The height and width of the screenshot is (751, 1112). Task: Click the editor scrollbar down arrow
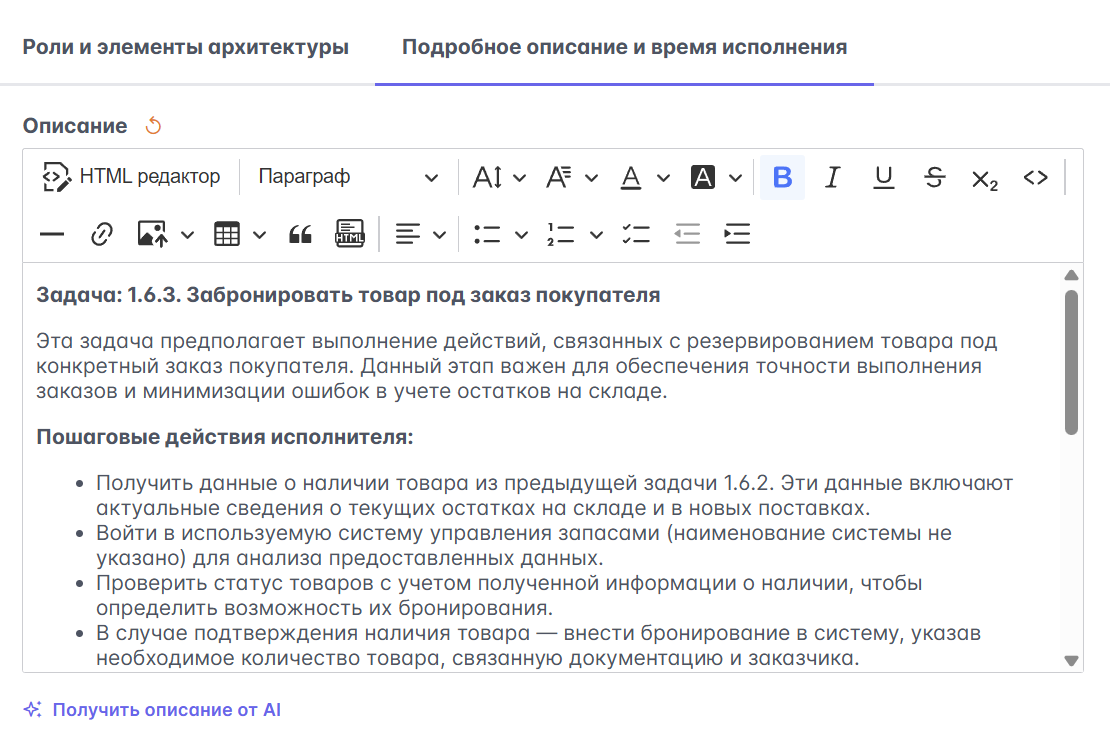pyautogui.click(x=1072, y=660)
